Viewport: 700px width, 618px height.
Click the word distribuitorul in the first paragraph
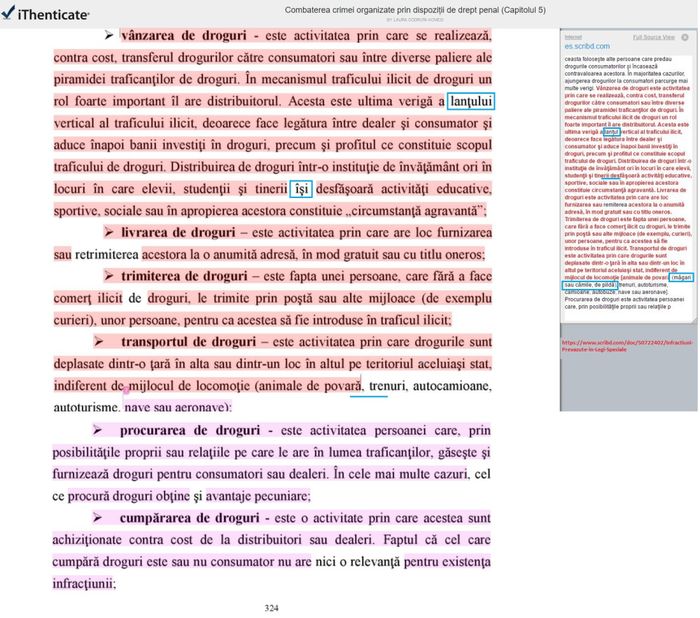[244, 101]
